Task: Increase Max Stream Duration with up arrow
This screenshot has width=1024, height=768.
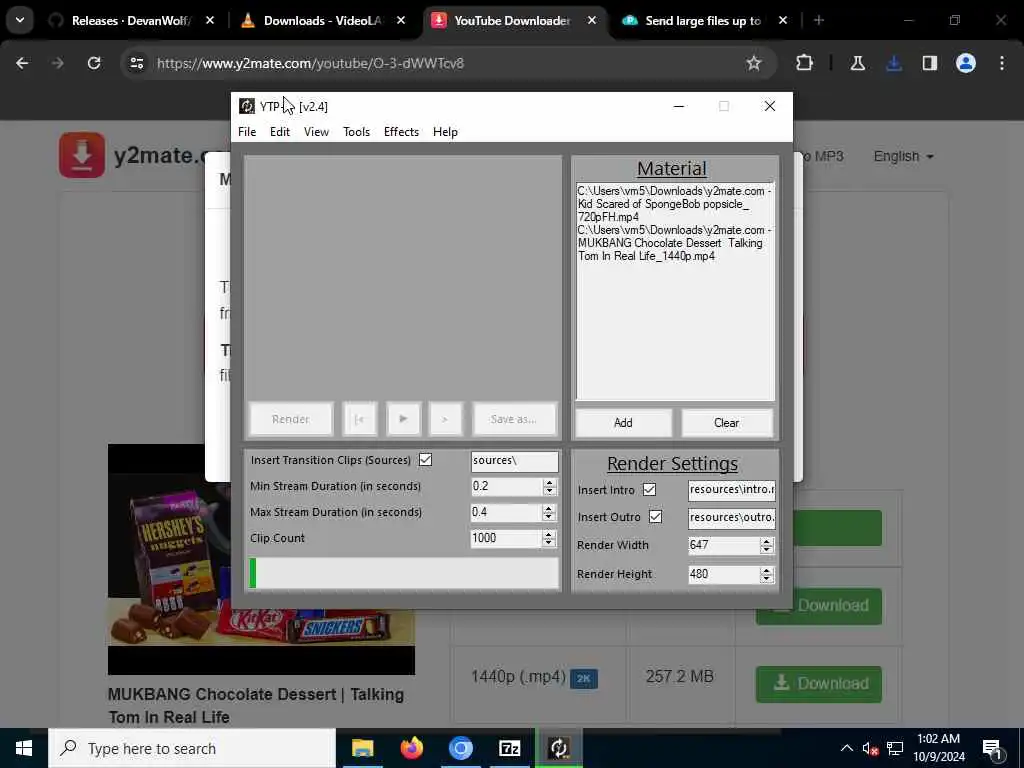Action: coord(549,508)
